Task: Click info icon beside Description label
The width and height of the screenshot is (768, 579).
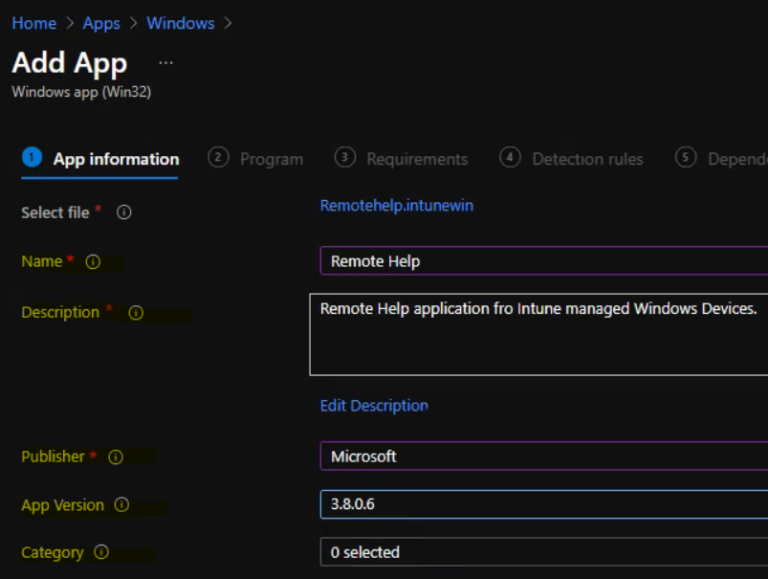Action: coord(136,313)
